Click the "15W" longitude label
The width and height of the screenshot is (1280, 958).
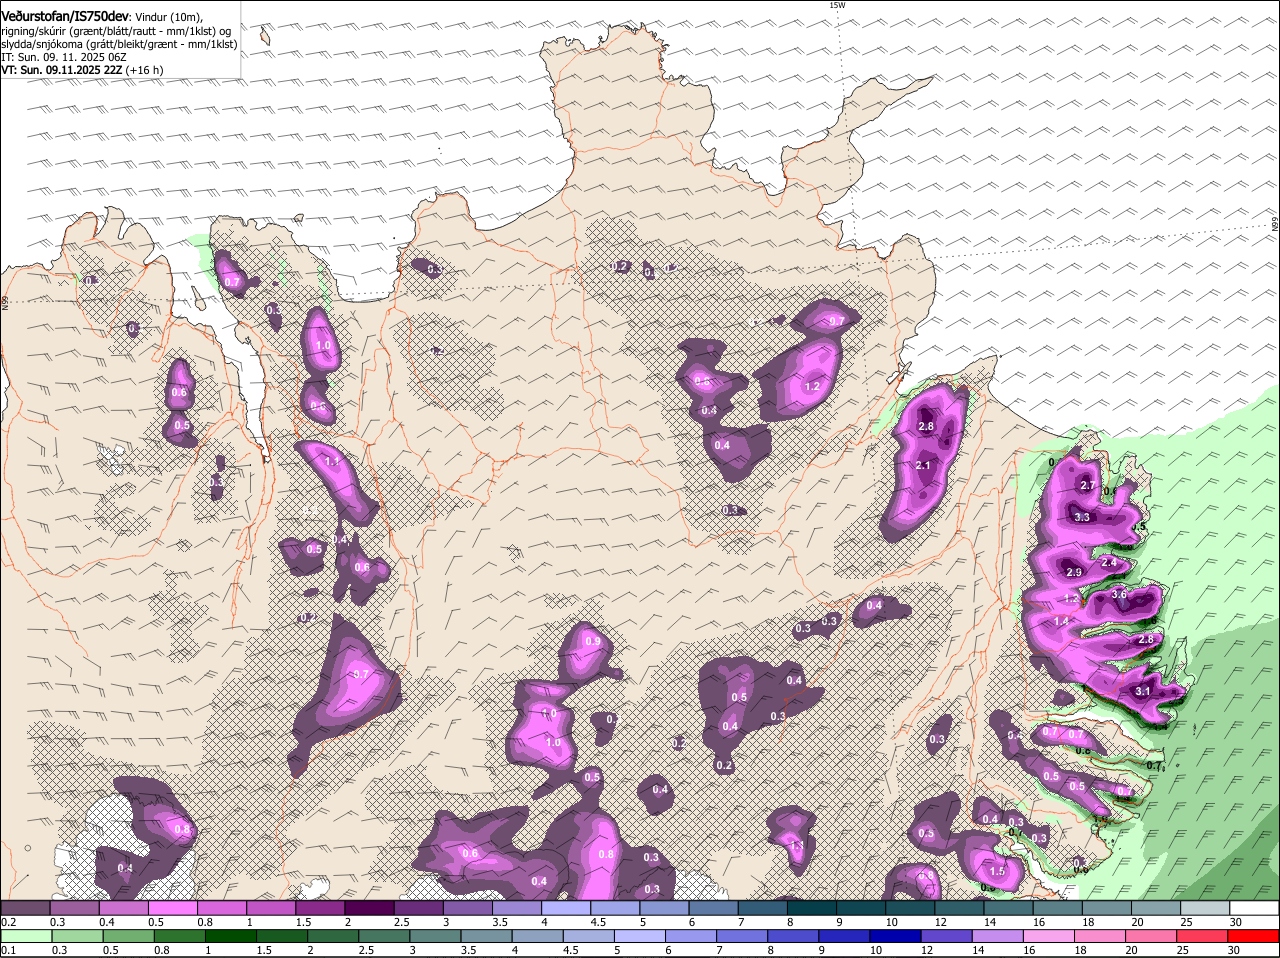[837, 5]
